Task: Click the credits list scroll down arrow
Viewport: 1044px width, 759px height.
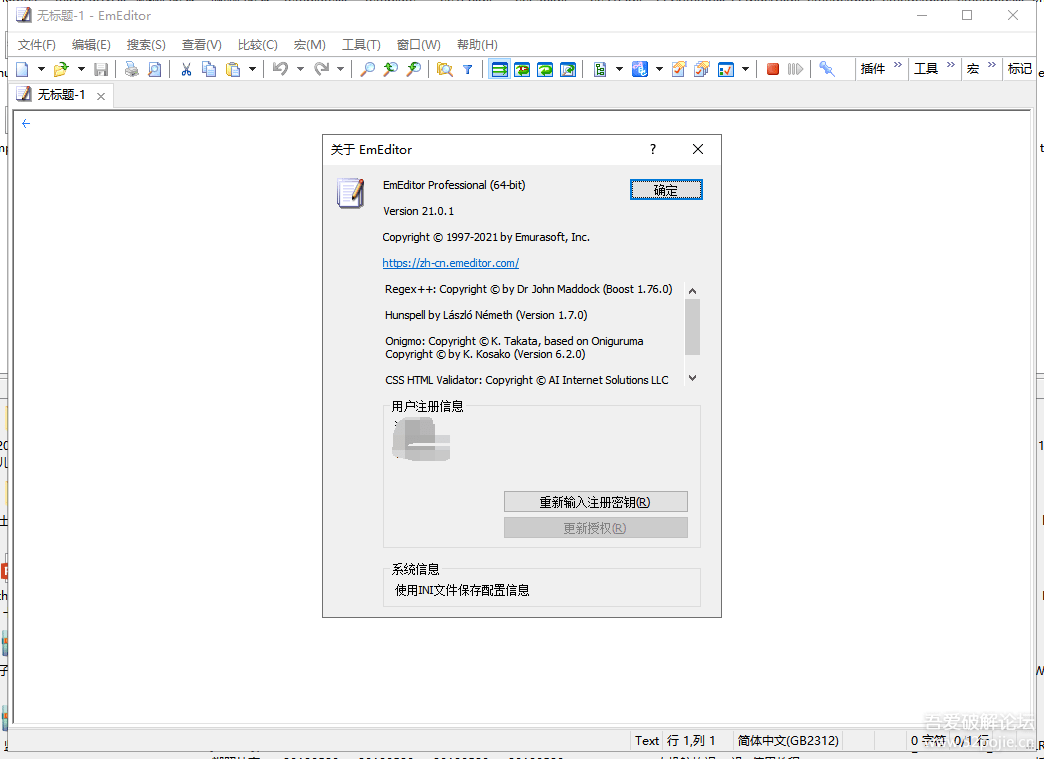Action: [x=692, y=378]
